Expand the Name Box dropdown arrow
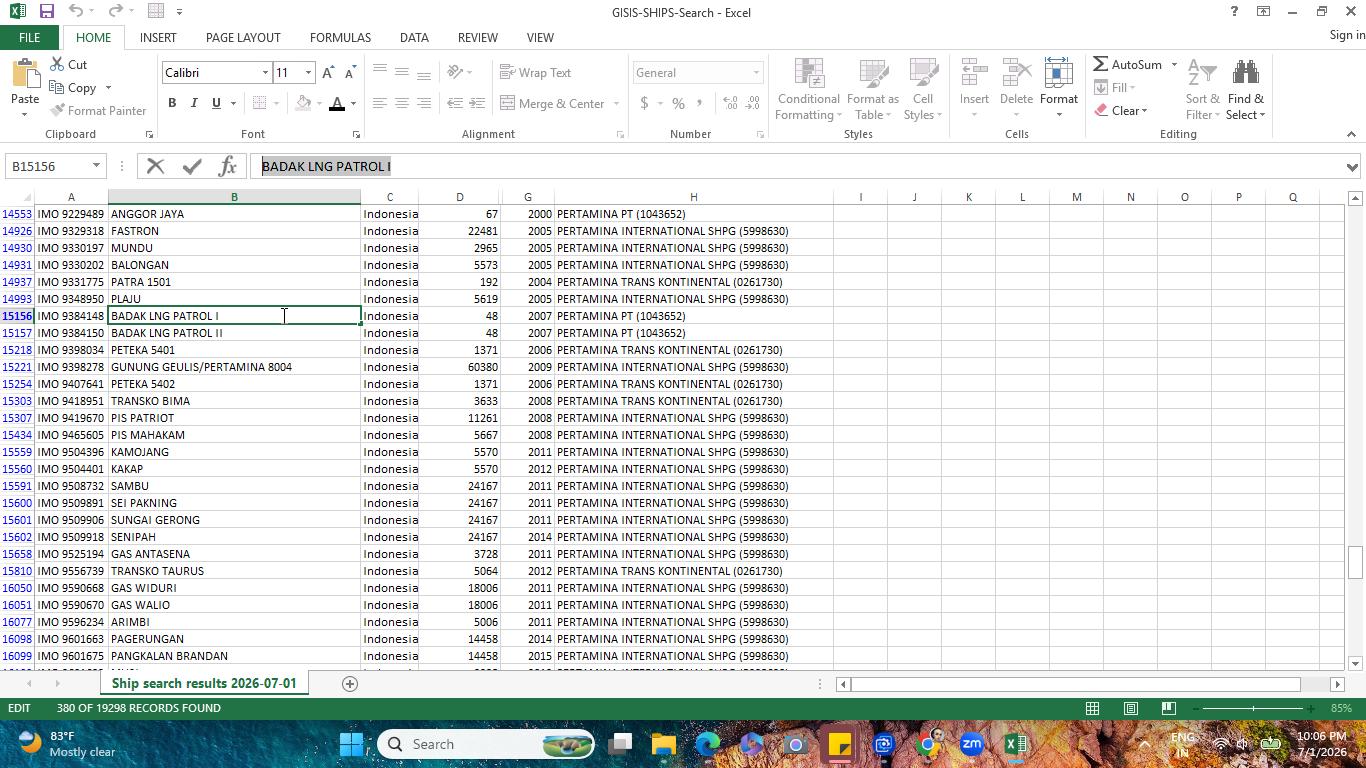 (x=96, y=166)
